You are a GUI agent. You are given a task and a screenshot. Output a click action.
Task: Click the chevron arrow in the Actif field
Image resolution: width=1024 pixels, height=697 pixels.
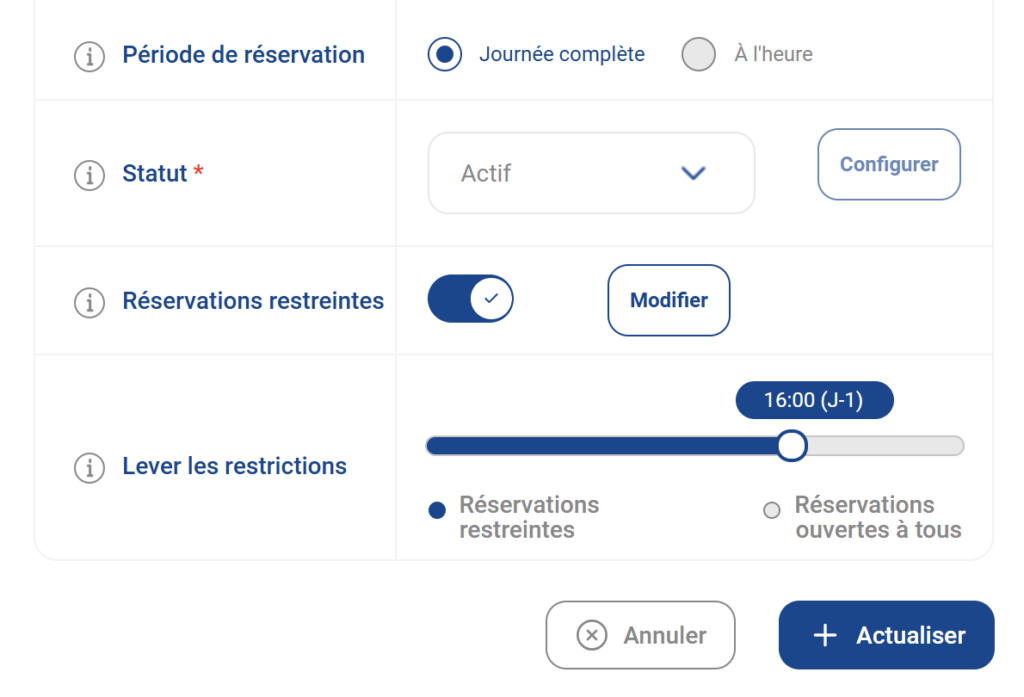coord(693,173)
